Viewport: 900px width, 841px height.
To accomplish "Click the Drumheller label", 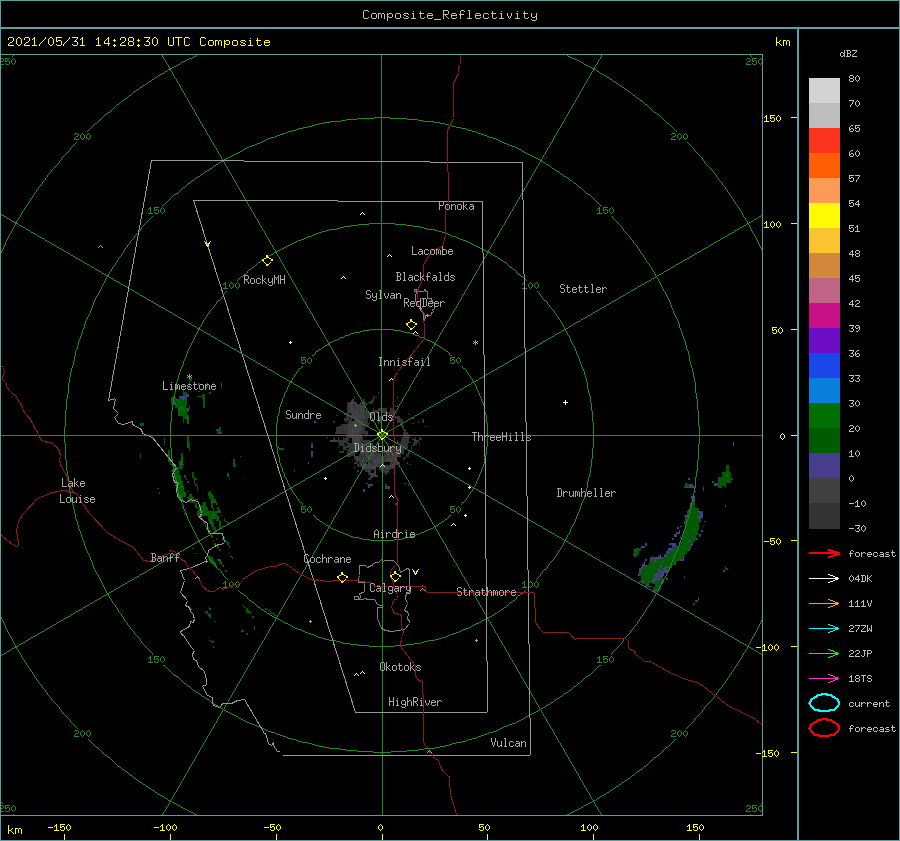I will tap(586, 493).
